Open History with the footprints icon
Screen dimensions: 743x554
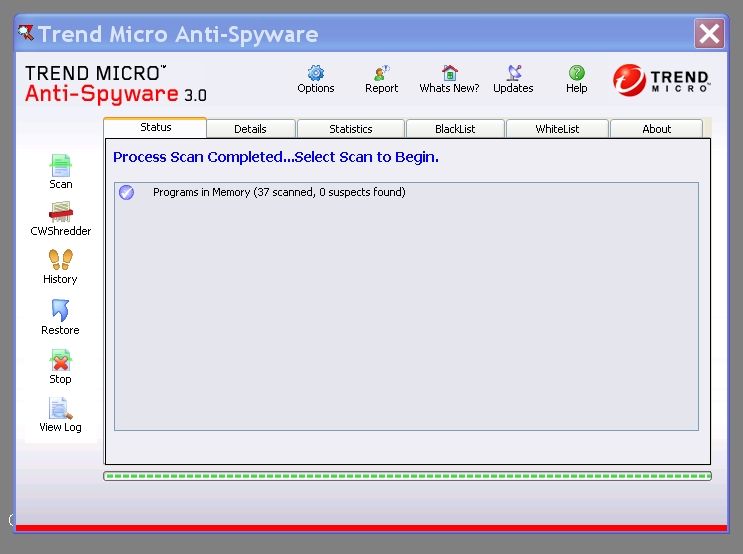point(61,259)
